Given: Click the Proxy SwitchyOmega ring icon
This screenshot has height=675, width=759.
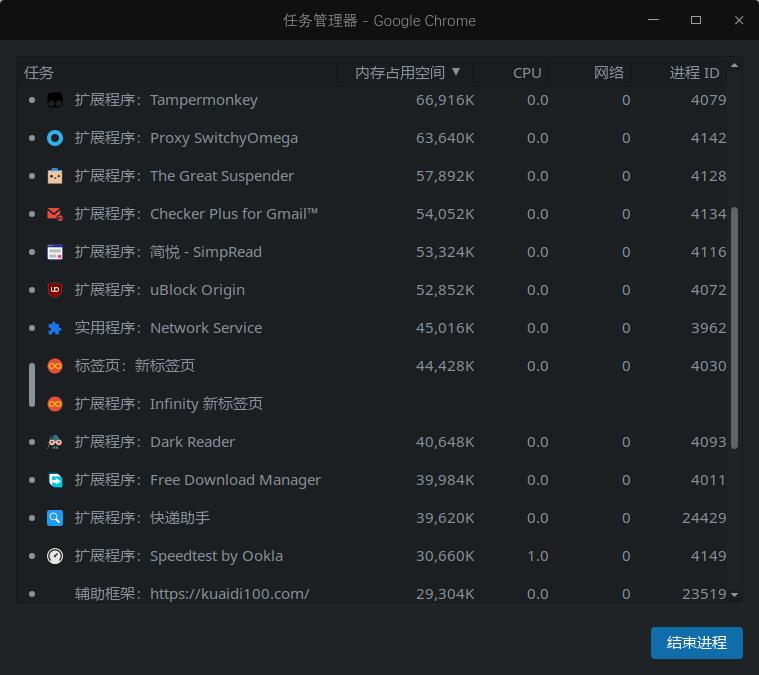Looking at the screenshot, I should (x=55, y=138).
